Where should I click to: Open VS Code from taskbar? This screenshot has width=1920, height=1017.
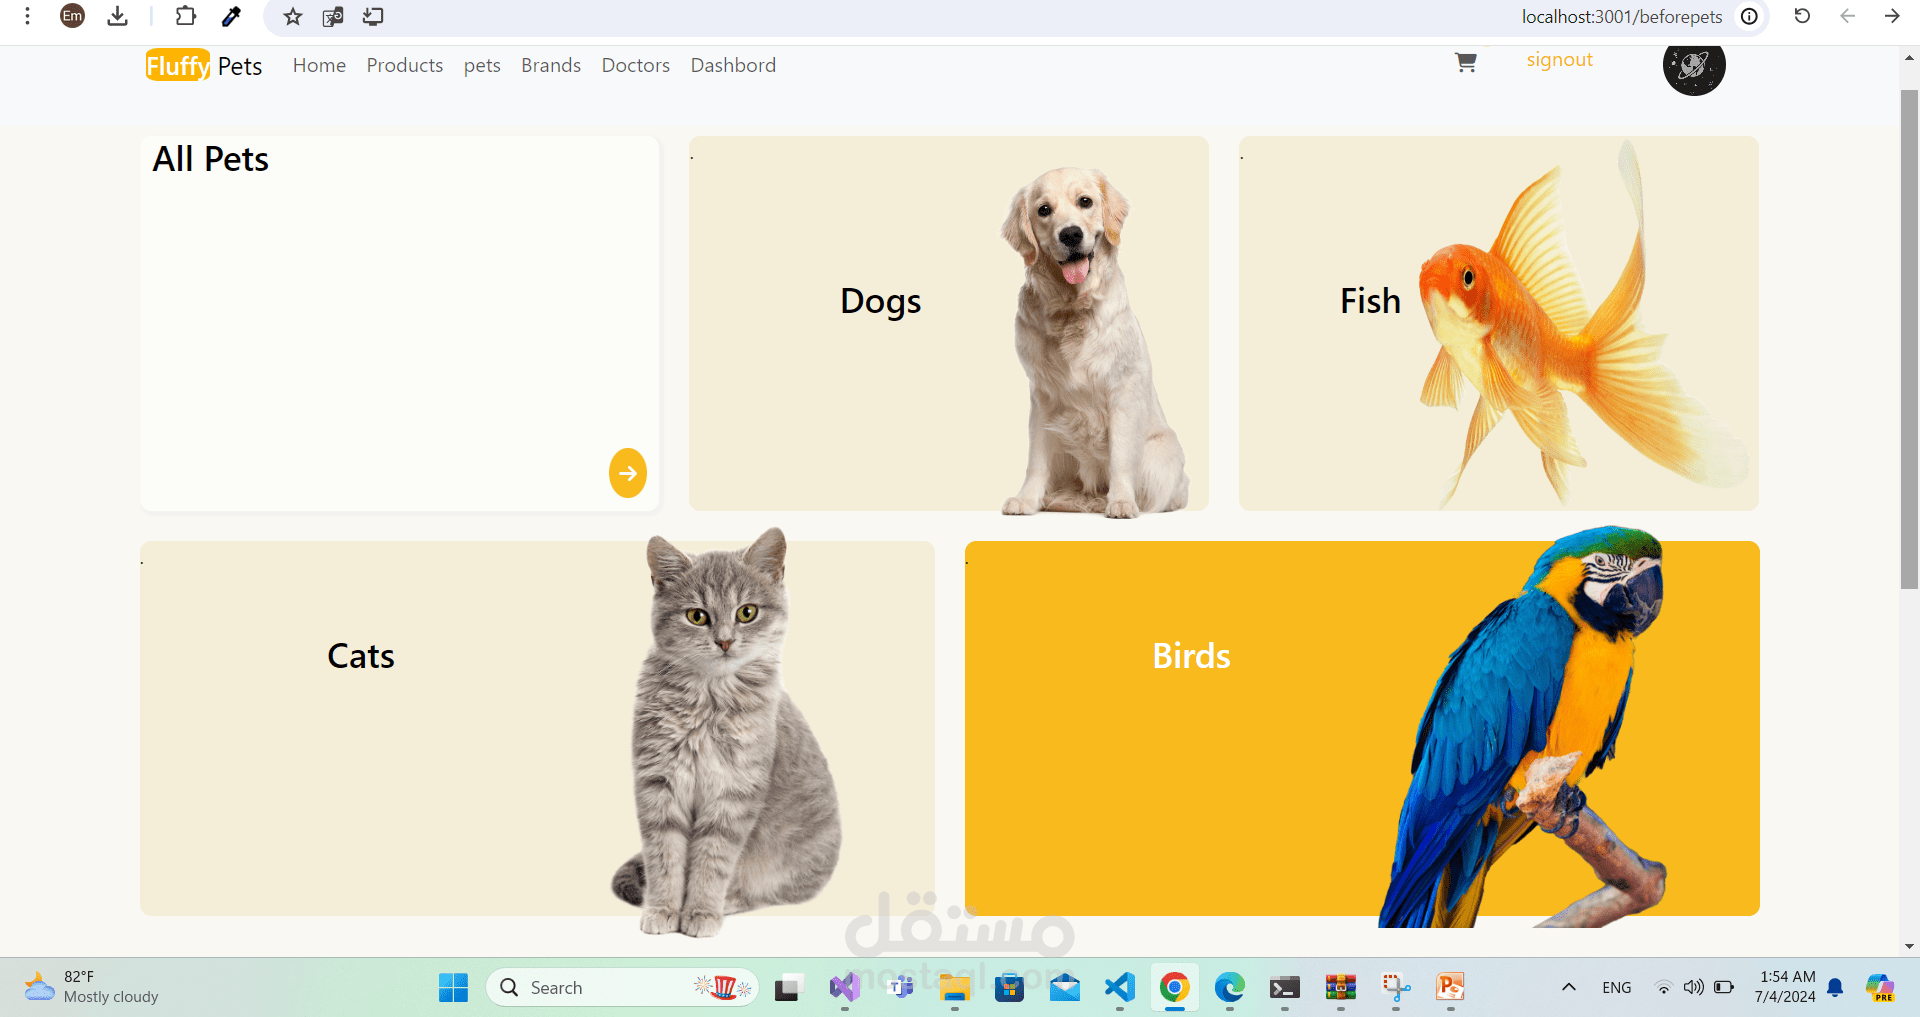click(x=1120, y=988)
